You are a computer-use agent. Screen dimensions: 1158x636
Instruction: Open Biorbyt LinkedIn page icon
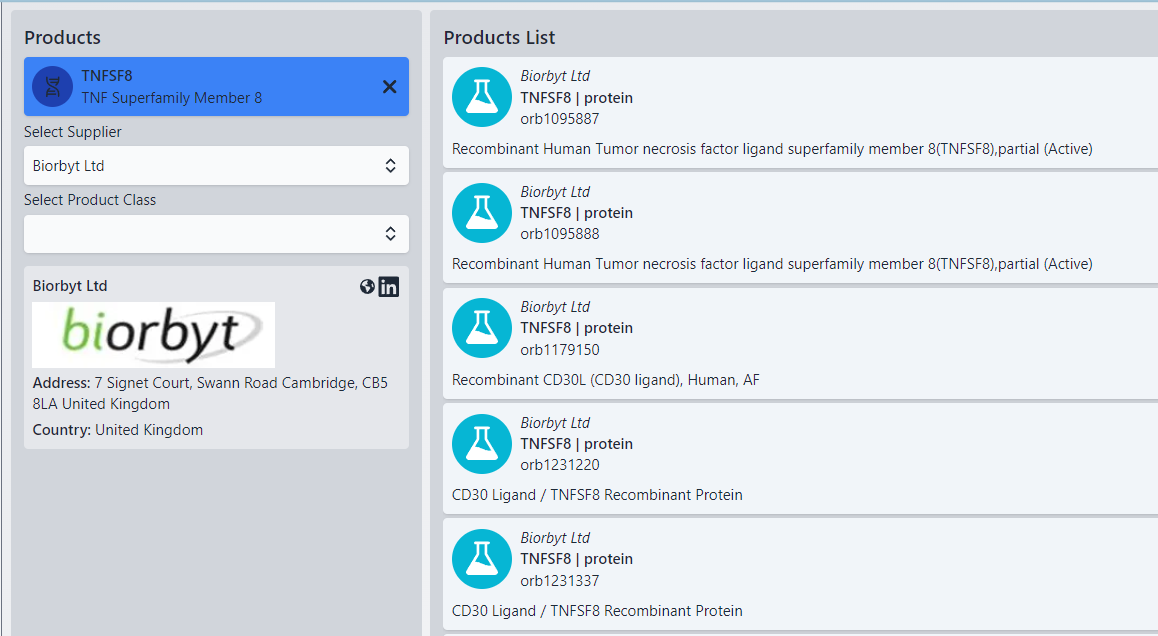(388, 287)
